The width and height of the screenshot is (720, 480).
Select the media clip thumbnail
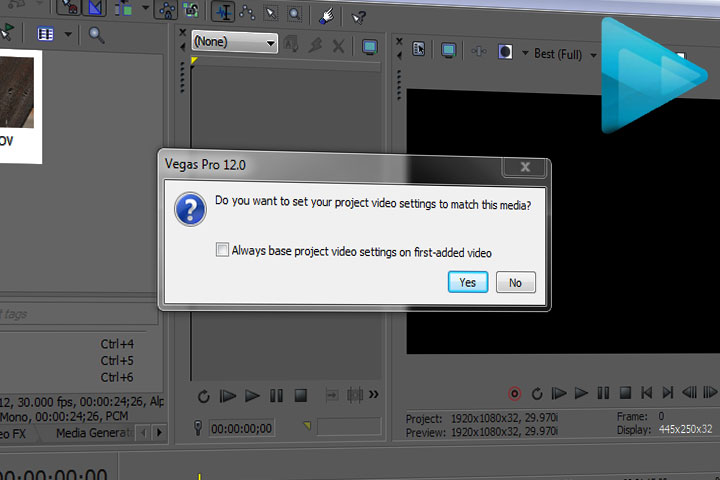17,92
